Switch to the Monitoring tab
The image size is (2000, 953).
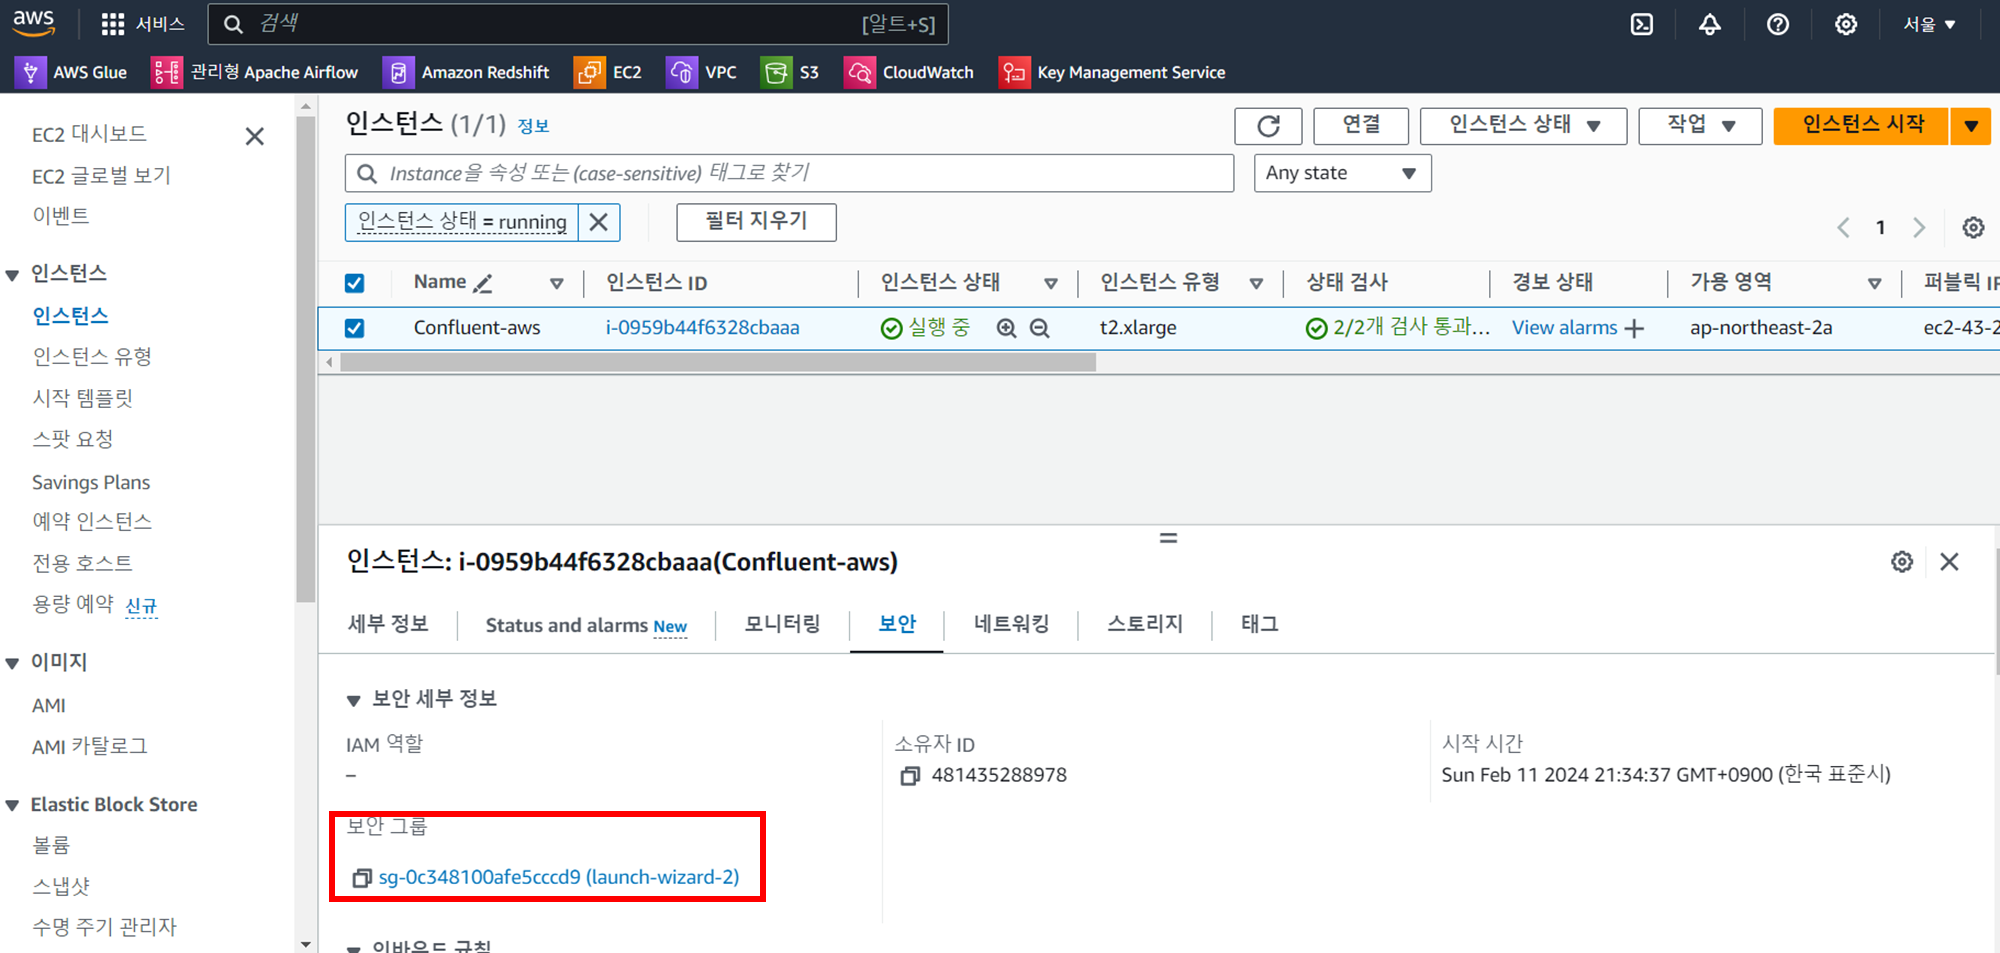pyautogui.click(x=782, y=624)
